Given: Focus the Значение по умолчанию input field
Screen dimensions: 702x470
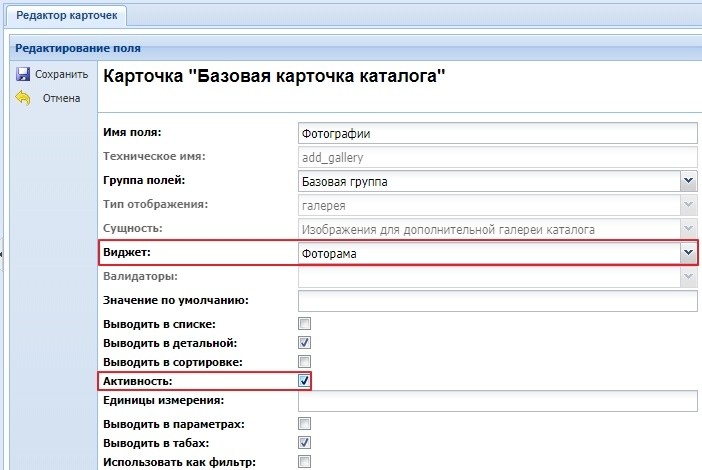Looking at the screenshot, I should [497, 301].
